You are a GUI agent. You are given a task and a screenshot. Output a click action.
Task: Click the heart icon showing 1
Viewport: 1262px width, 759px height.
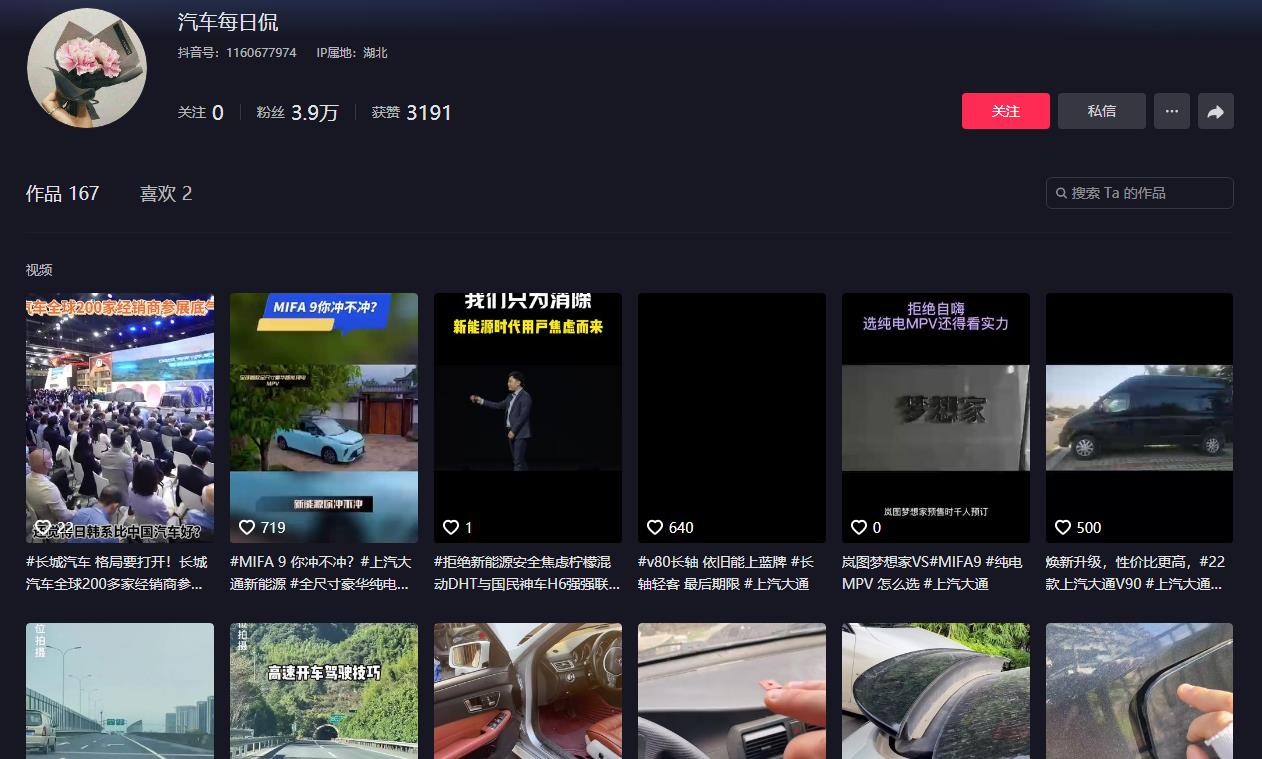tap(451, 527)
